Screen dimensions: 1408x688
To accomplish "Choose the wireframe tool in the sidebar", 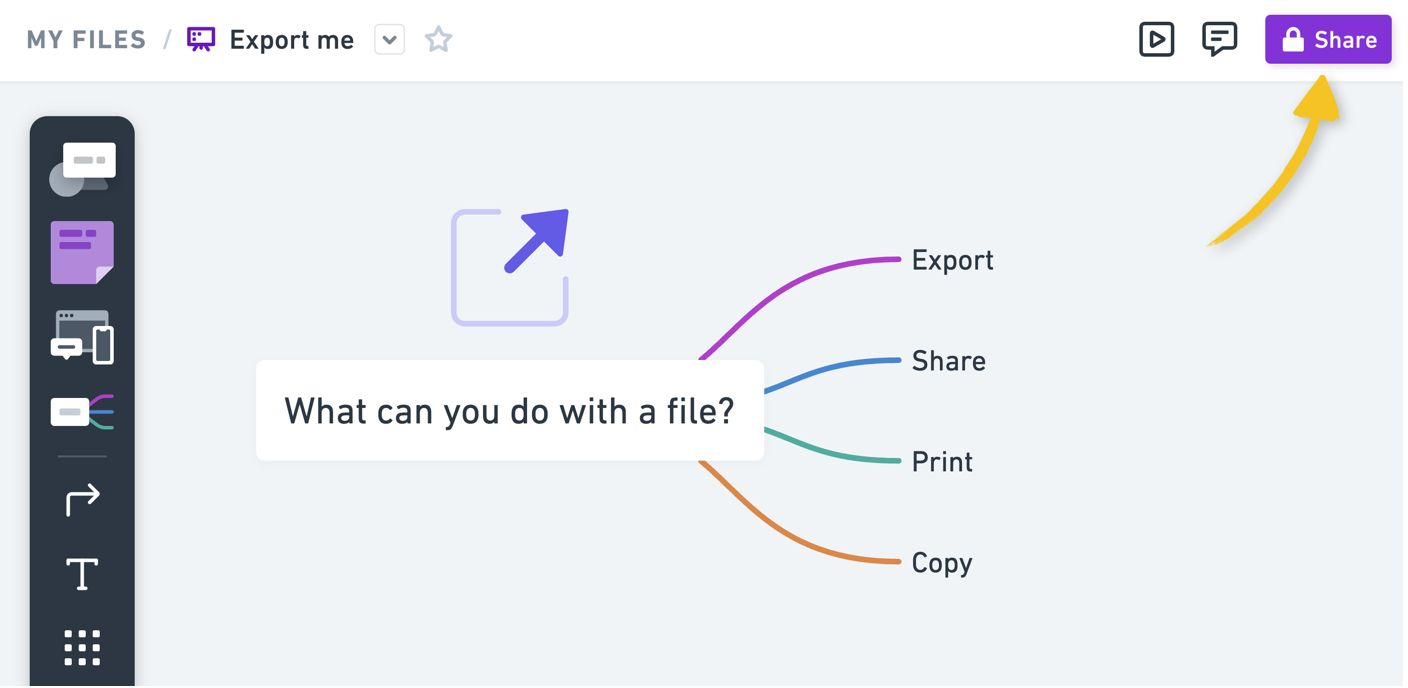I will pos(82,337).
